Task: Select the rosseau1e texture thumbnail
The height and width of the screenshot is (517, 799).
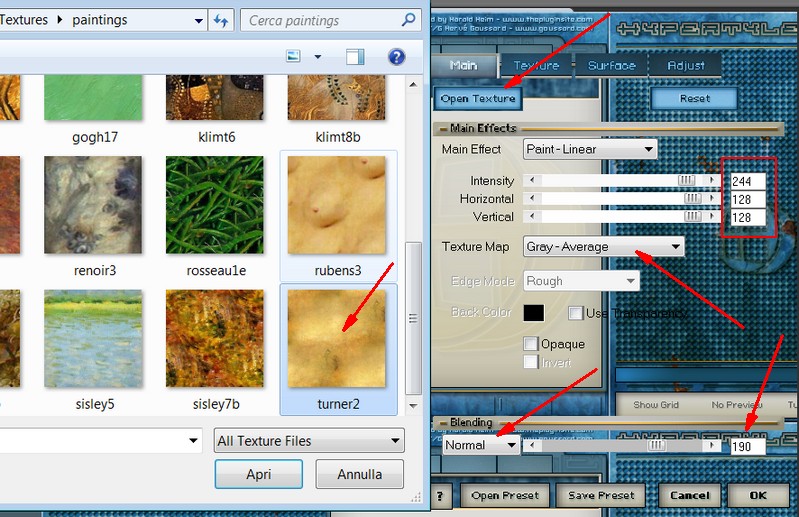Action: [215, 205]
